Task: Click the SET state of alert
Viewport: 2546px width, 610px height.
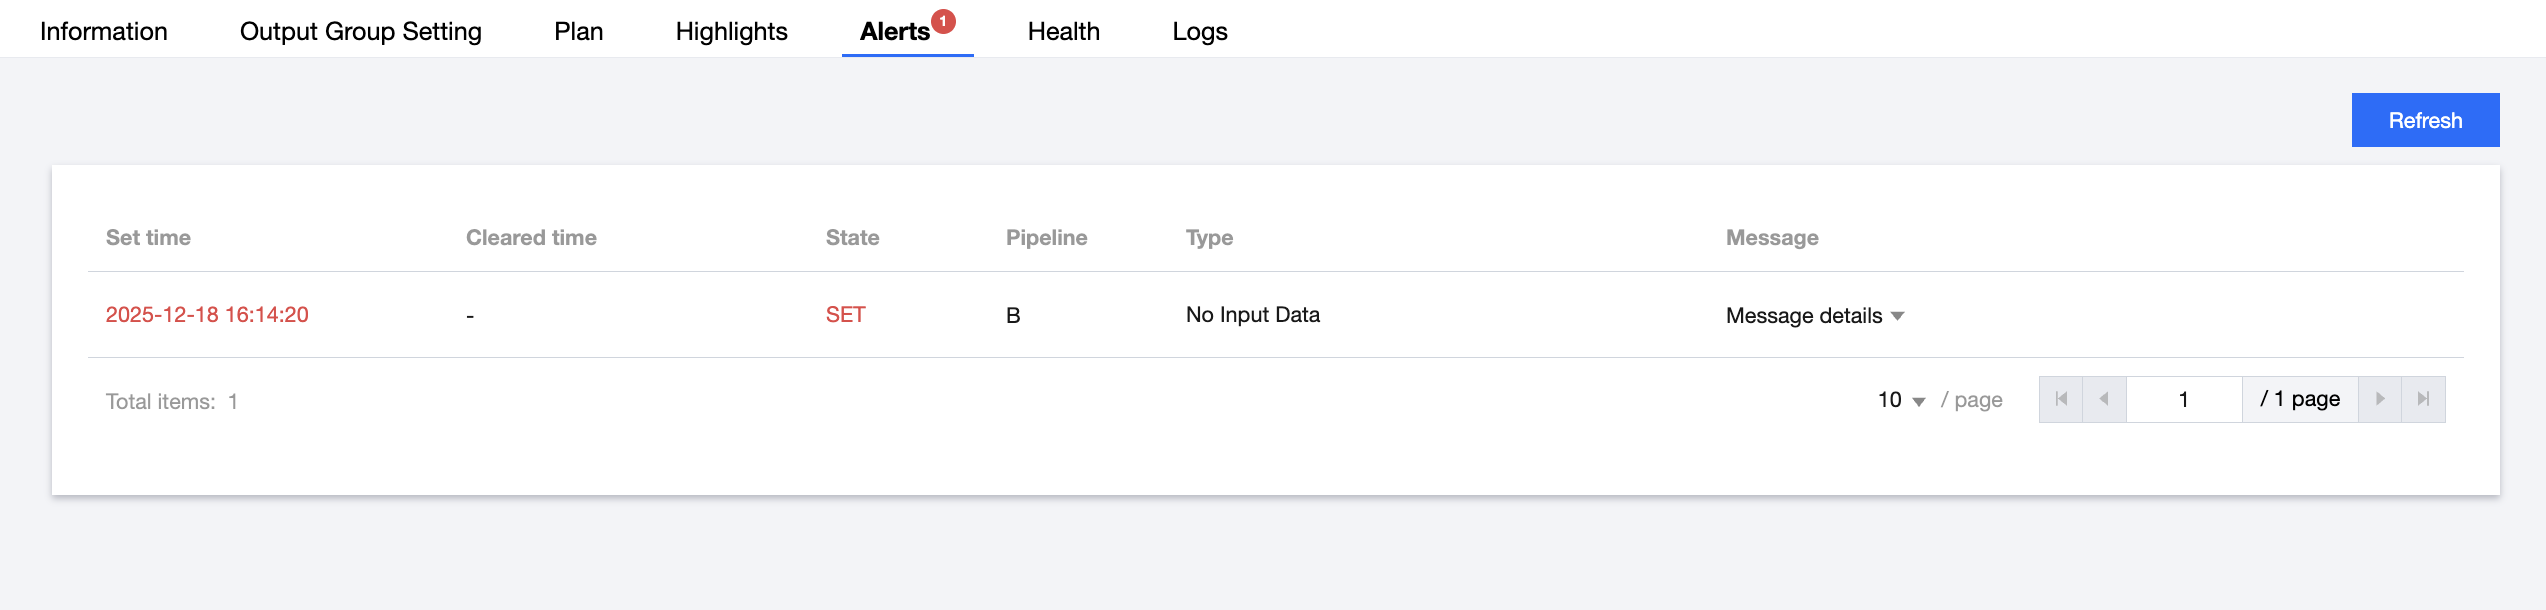Action: pos(845,315)
